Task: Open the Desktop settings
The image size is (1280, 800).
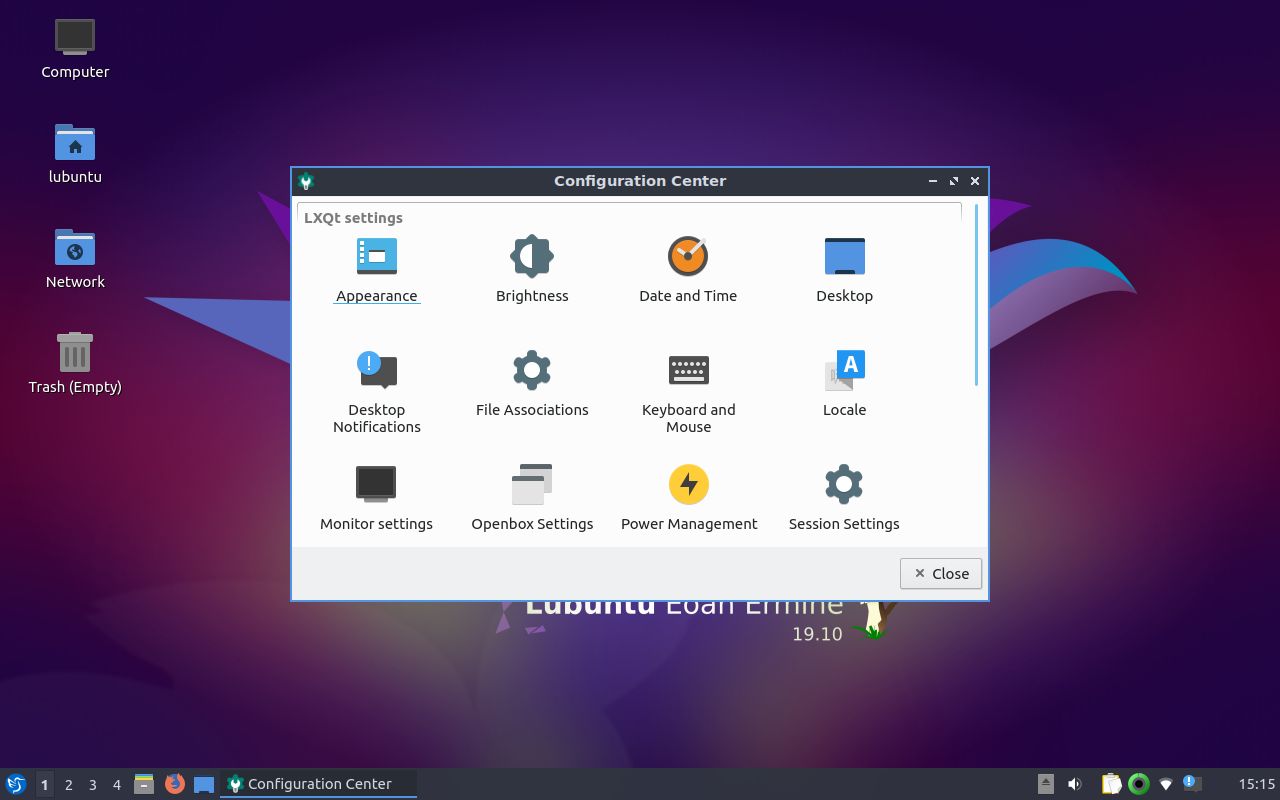Action: pyautogui.click(x=844, y=266)
